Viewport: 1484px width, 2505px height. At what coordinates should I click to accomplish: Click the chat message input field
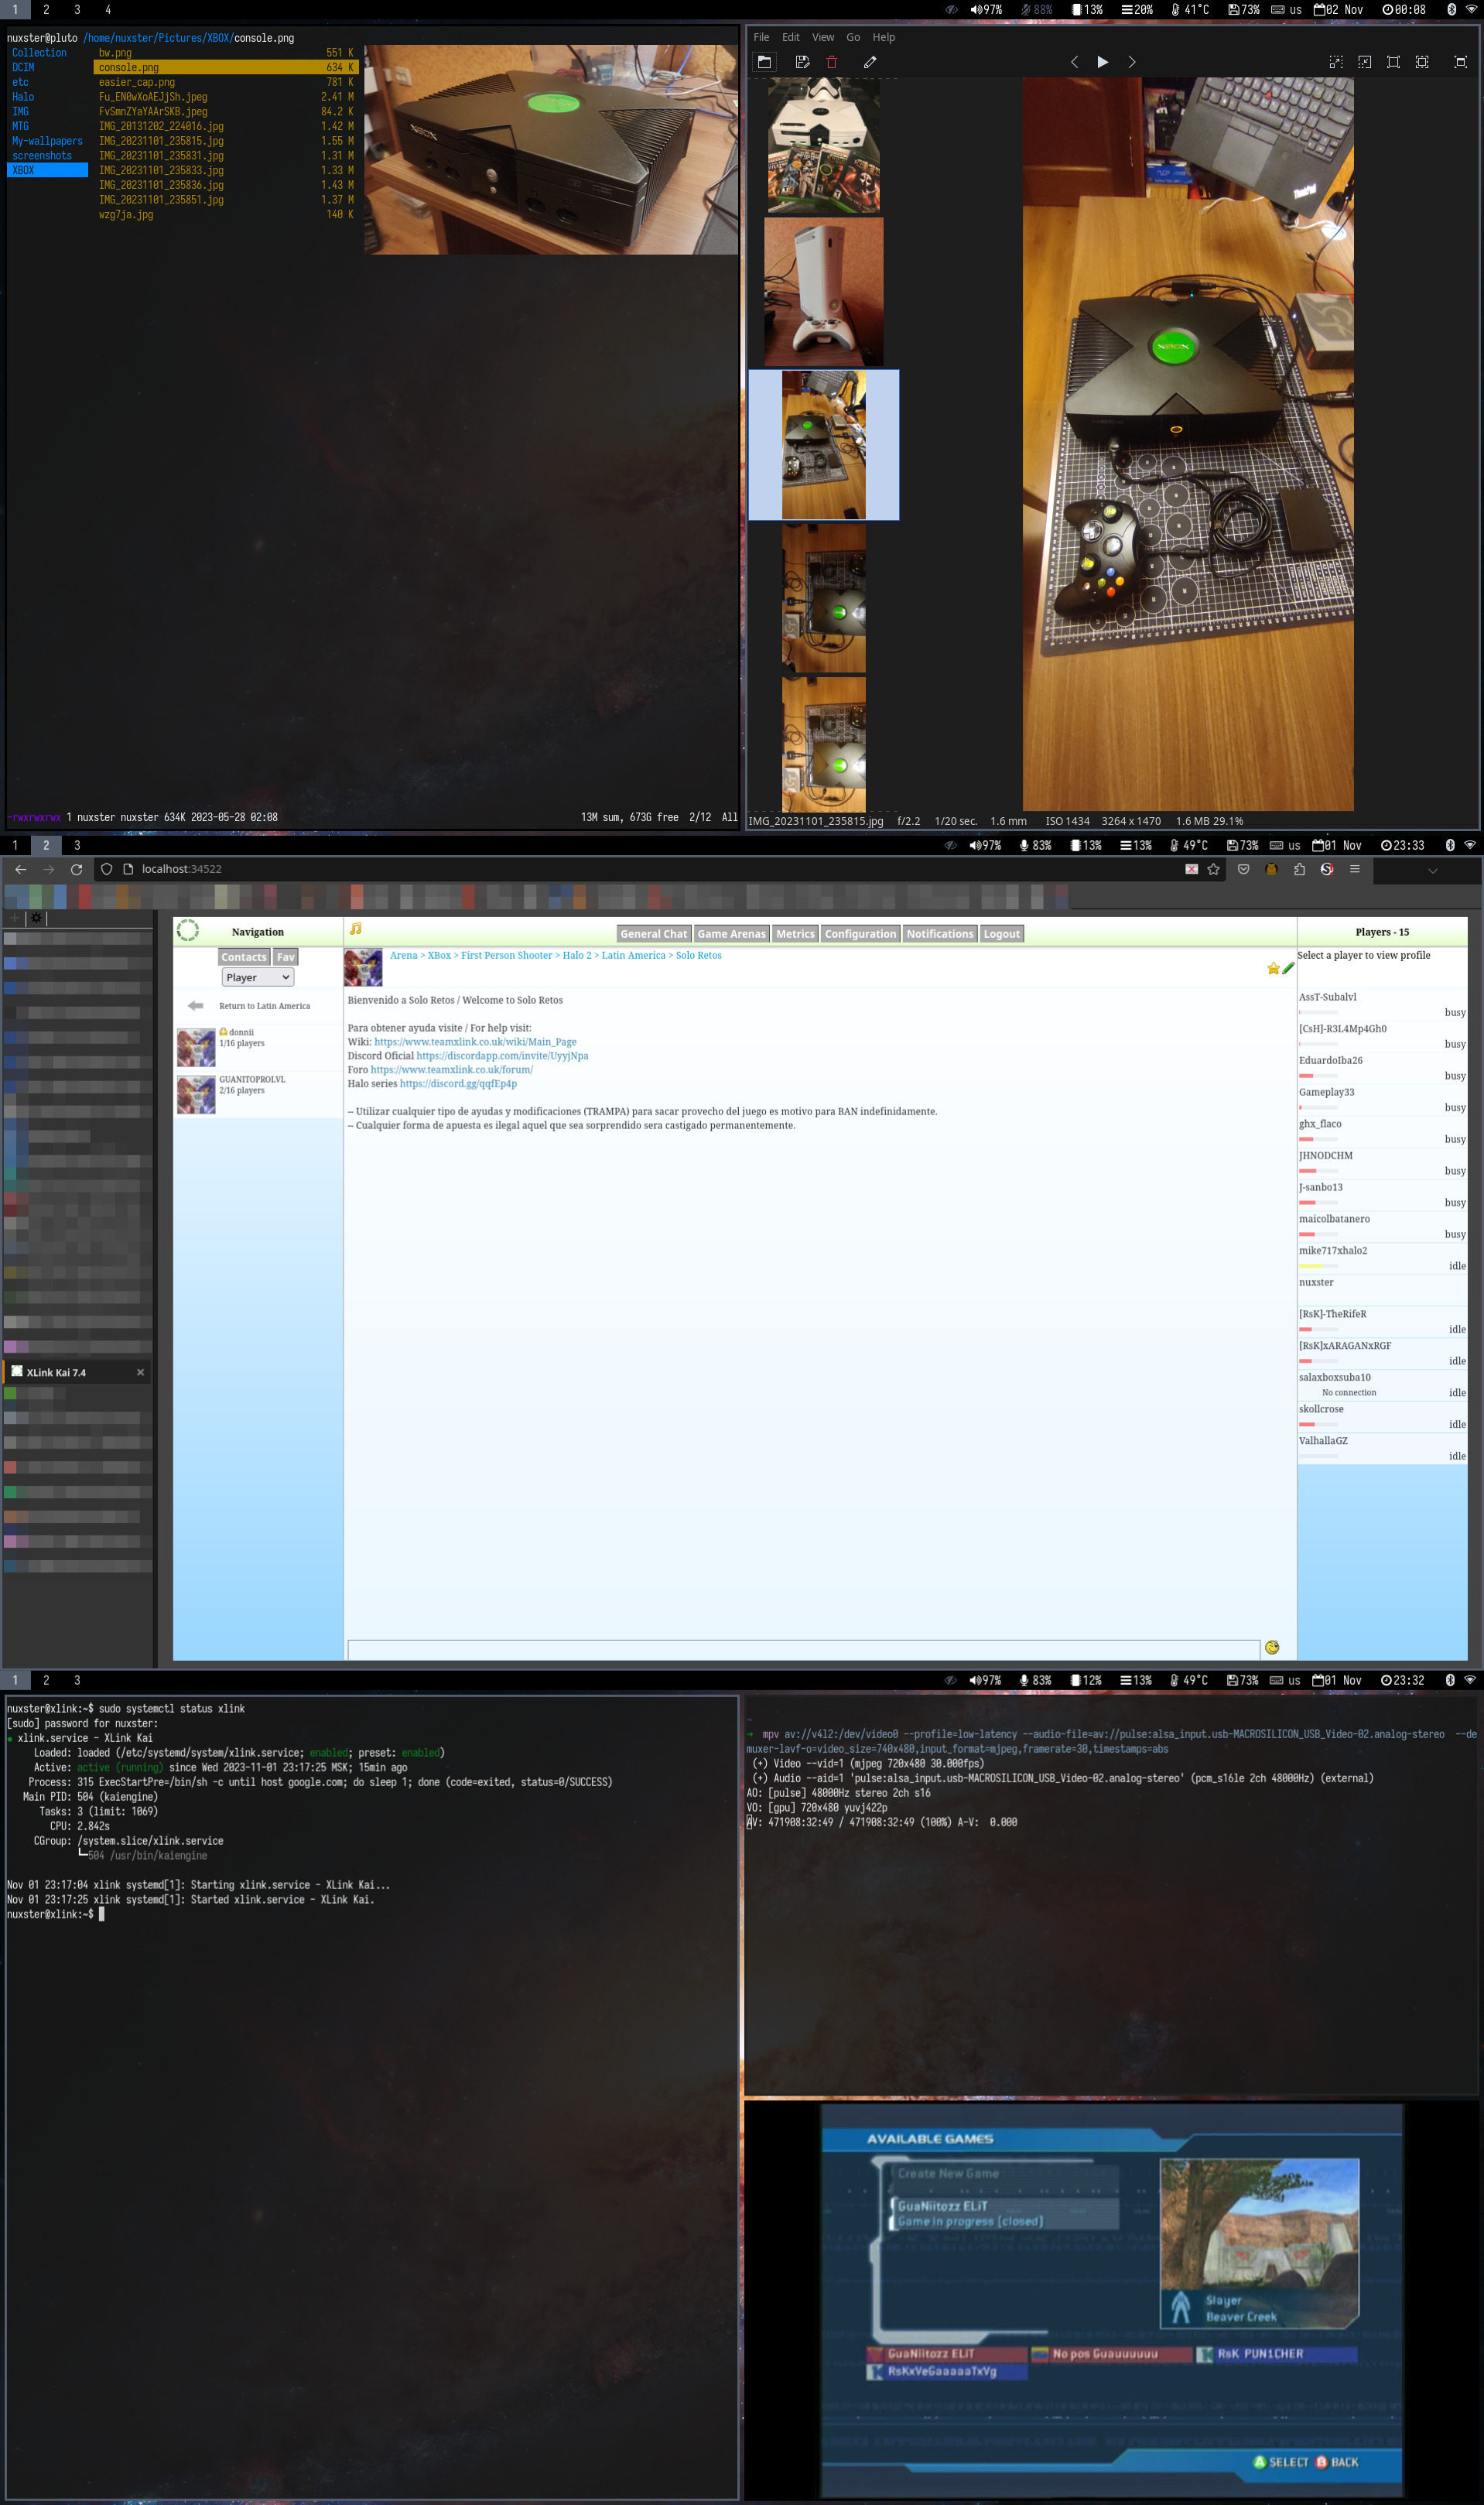(x=803, y=1648)
